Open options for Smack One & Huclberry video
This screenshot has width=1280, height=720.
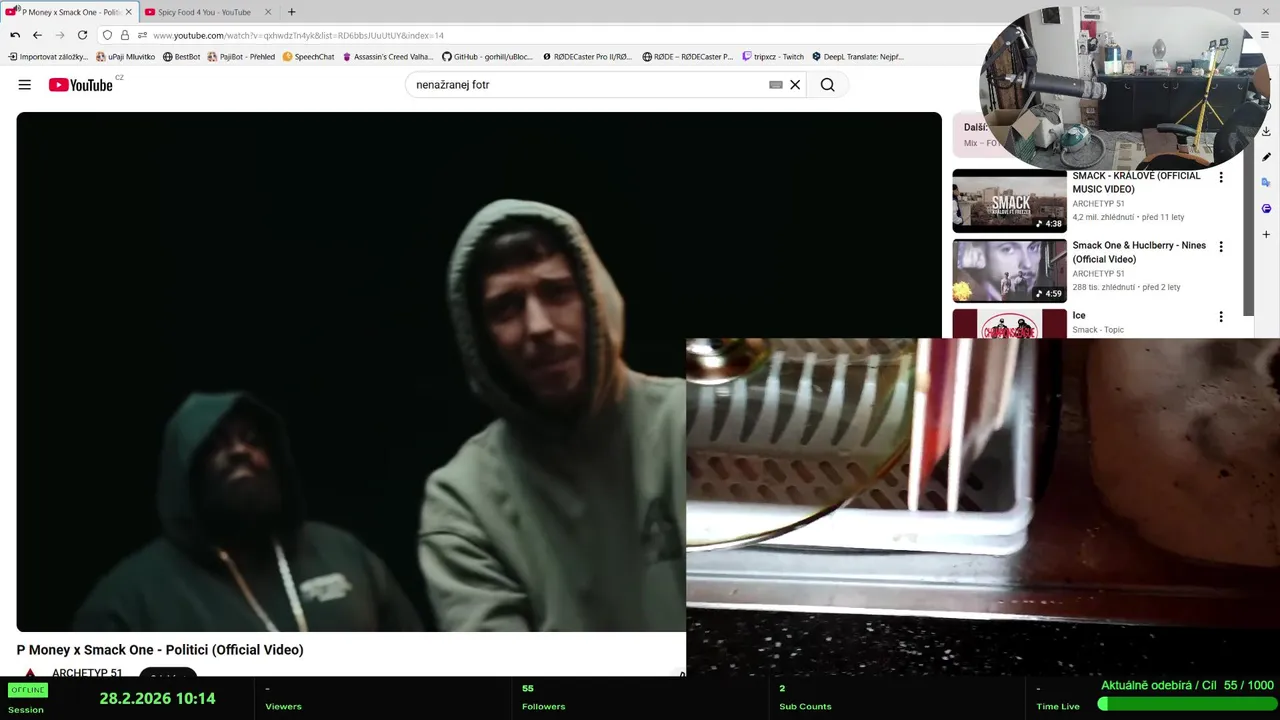[x=1220, y=247]
